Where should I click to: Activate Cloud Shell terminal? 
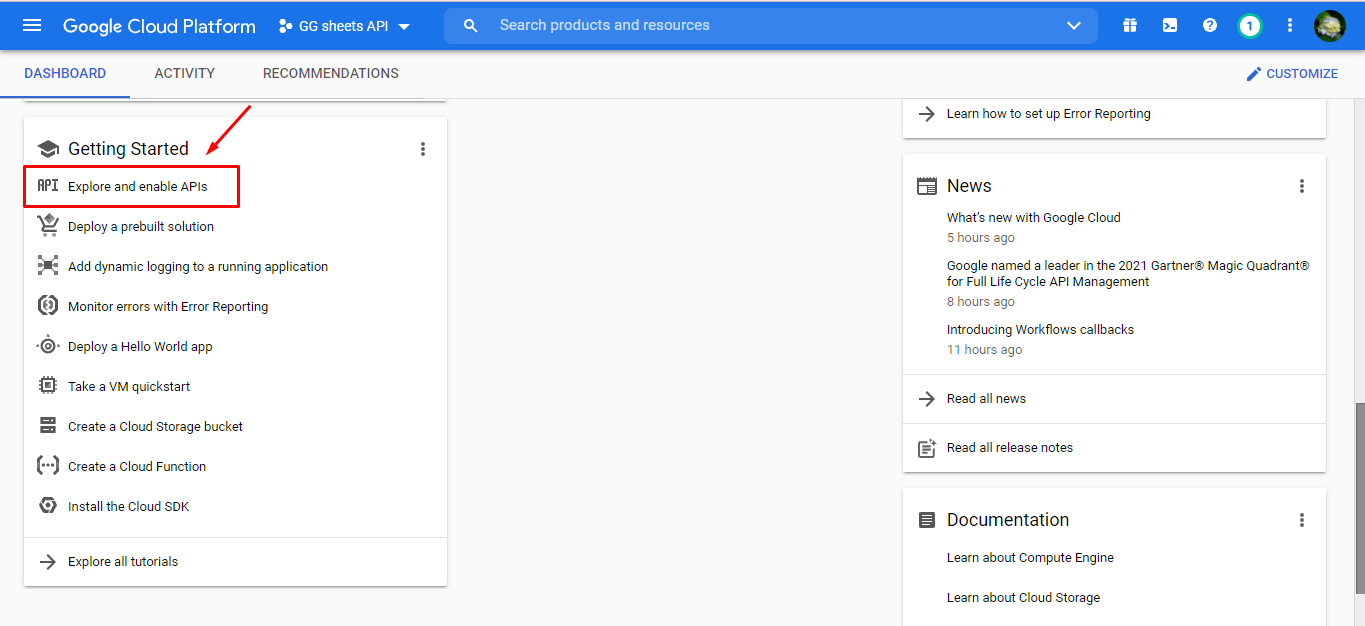coord(1170,25)
